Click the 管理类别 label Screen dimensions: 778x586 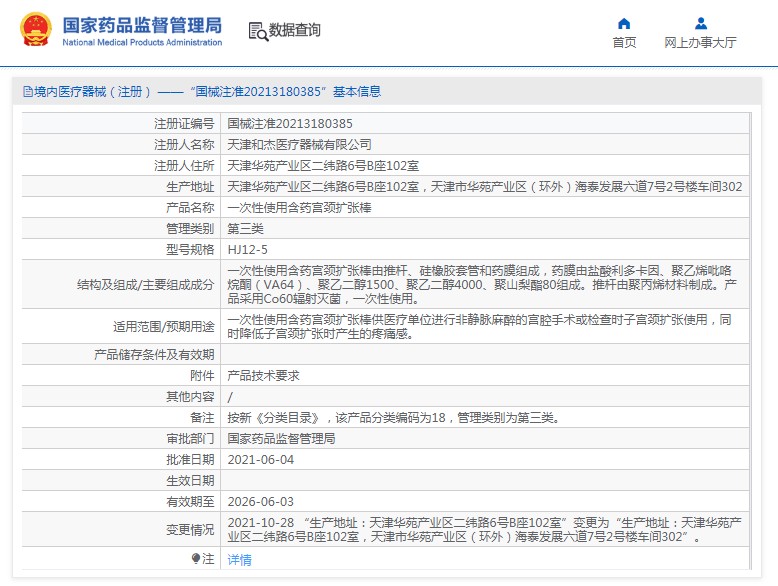click(x=191, y=229)
